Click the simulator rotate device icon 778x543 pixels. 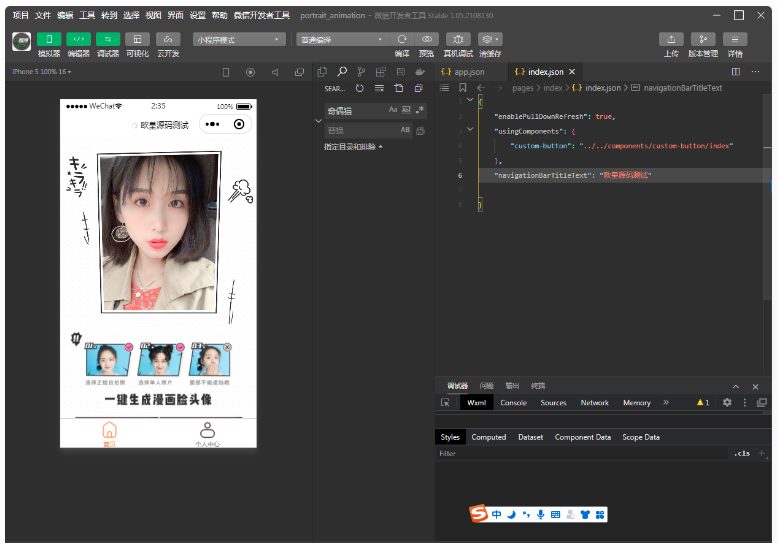[x=226, y=72]
